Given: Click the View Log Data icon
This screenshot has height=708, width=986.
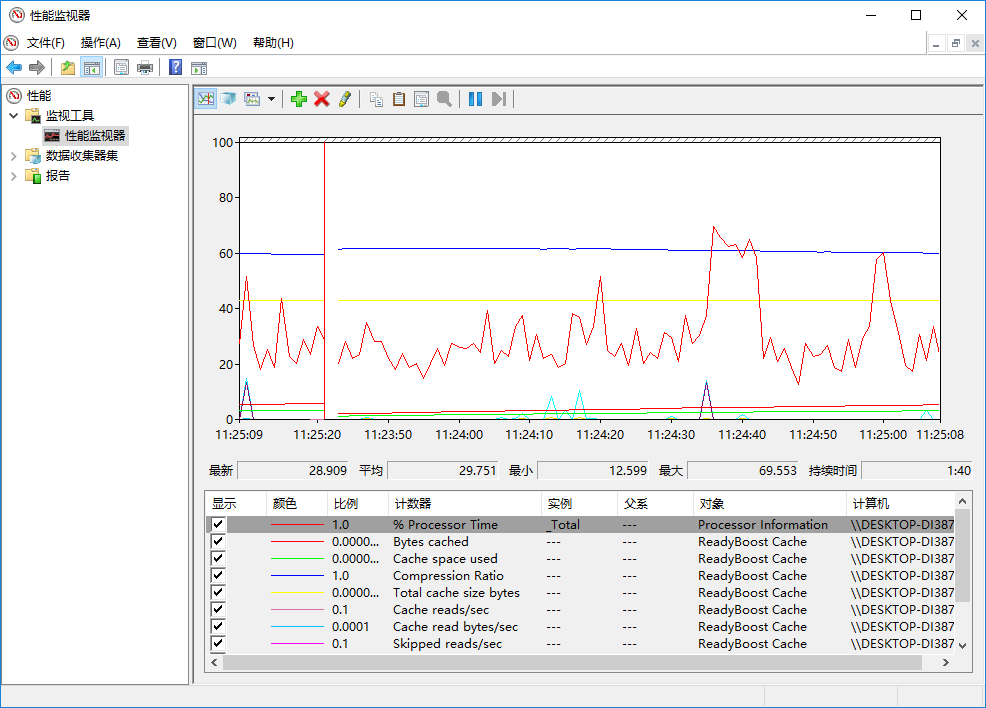Looking at the screenshot, I should (229, 99).
